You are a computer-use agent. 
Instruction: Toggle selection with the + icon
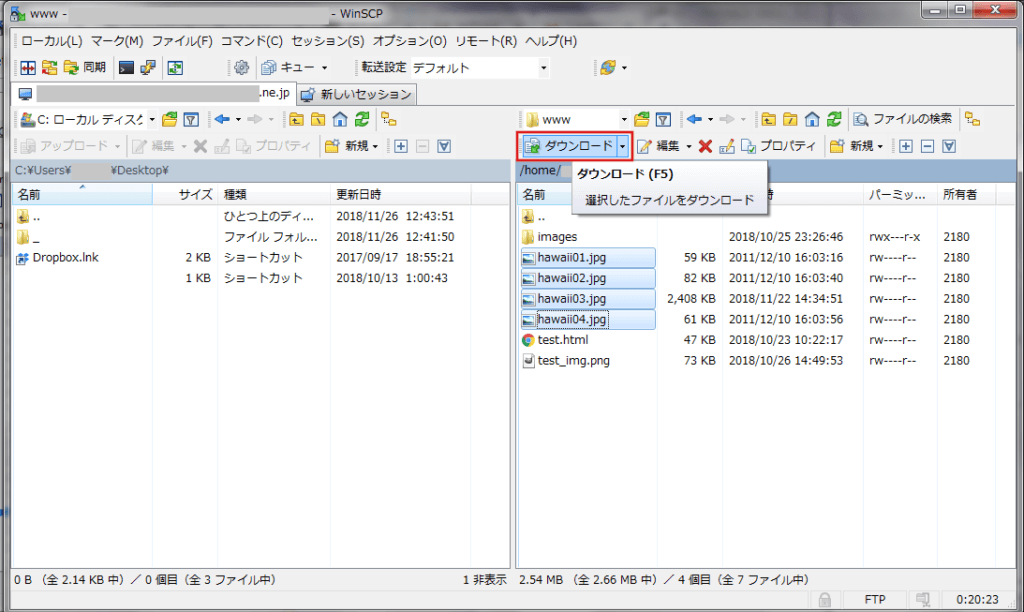(905, 146)
